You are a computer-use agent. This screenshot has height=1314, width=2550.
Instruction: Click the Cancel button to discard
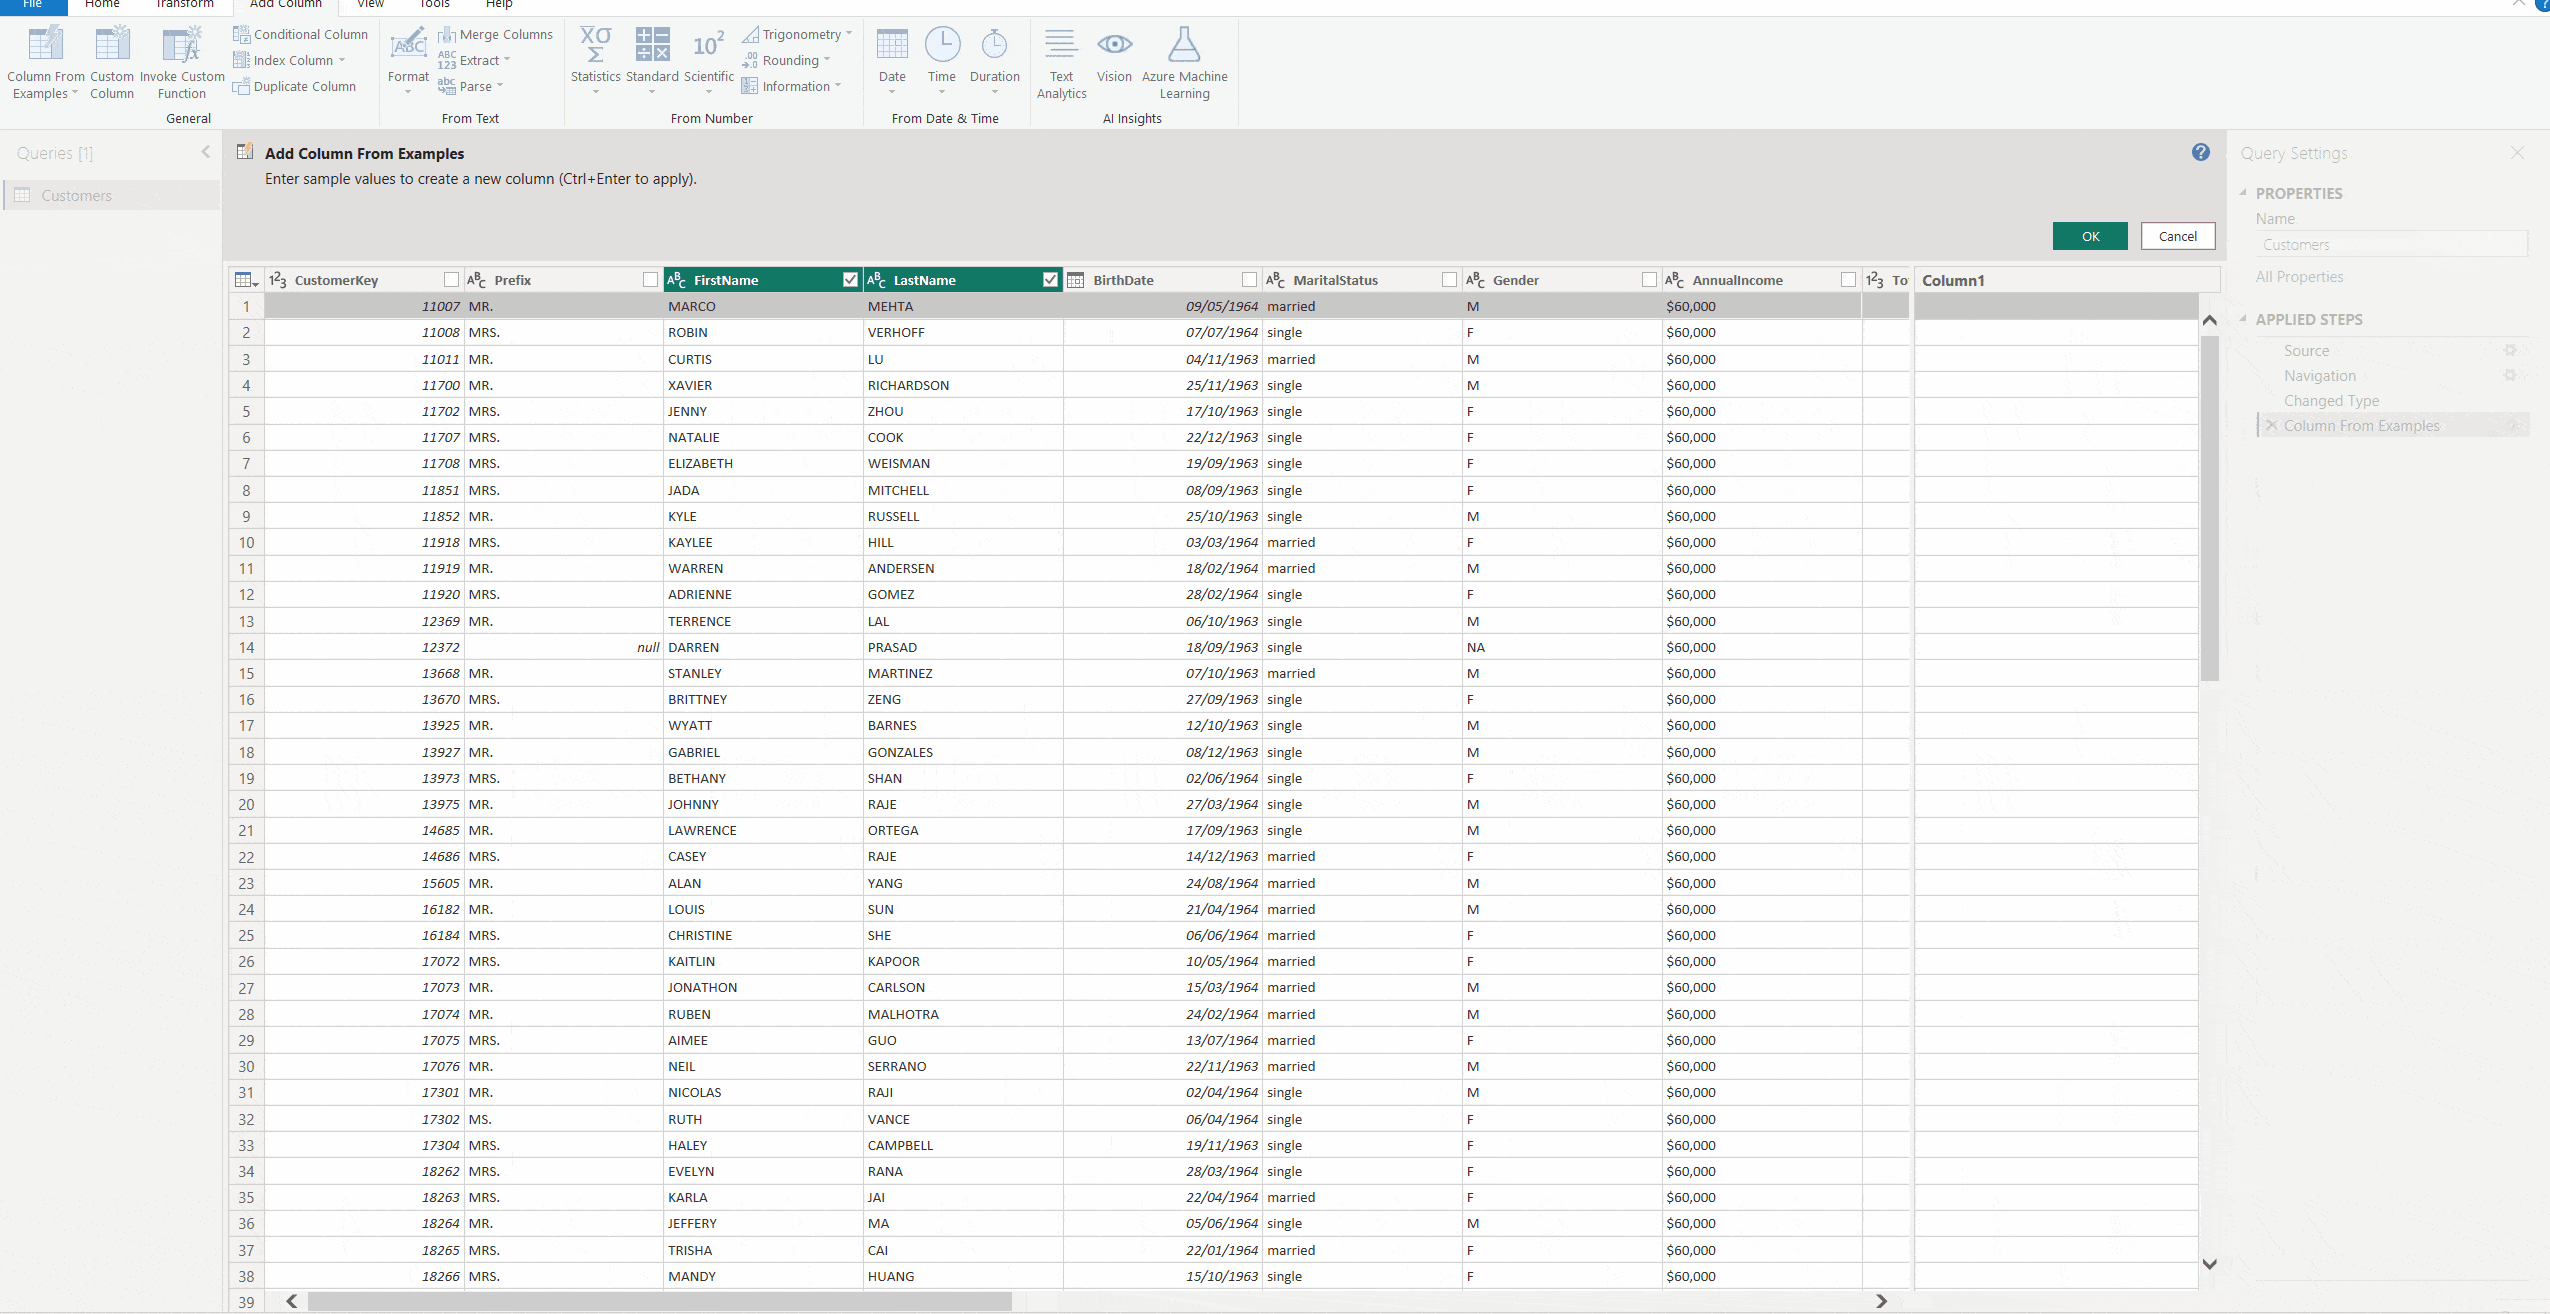pyautogui.click(x=2176, y=235)
